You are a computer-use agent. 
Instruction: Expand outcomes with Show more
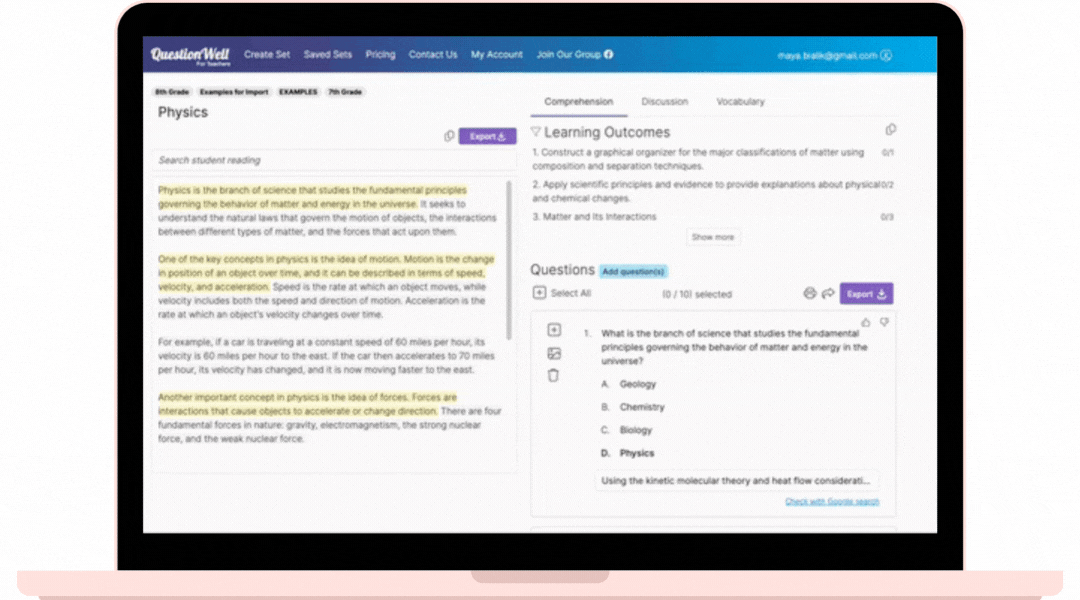click(x=713, y=237)
